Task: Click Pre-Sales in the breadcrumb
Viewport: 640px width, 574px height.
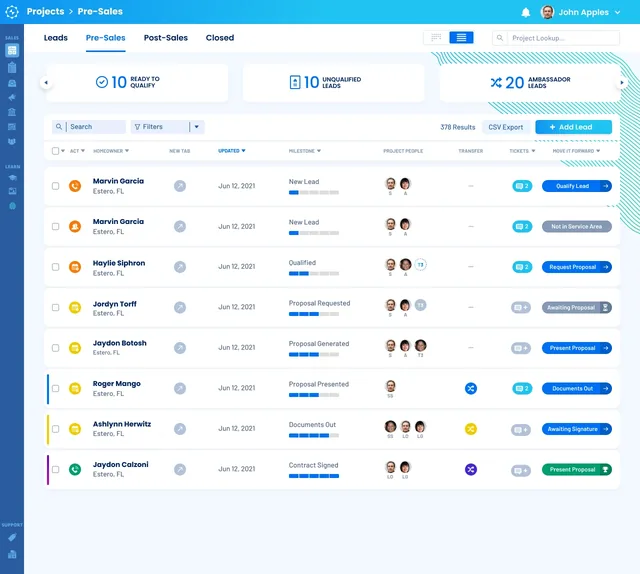Action: tap(100, 11)
